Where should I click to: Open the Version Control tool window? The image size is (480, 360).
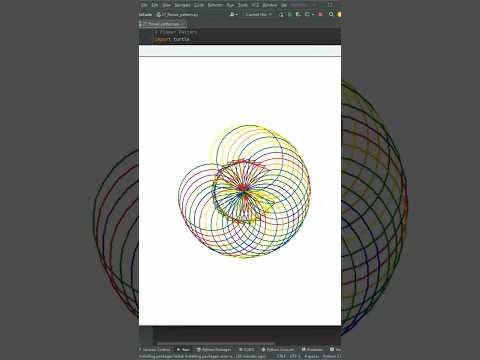155,349
